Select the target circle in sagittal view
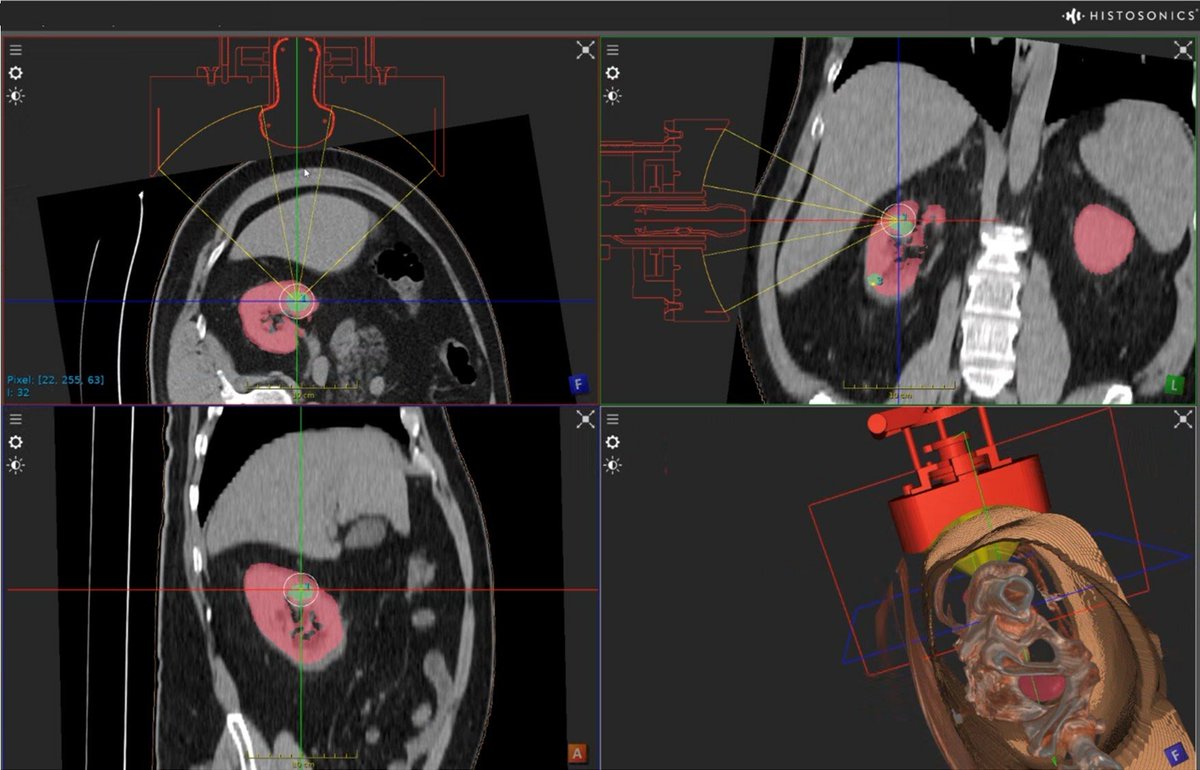Screen dimensions: 1200x770 (300, 589)
